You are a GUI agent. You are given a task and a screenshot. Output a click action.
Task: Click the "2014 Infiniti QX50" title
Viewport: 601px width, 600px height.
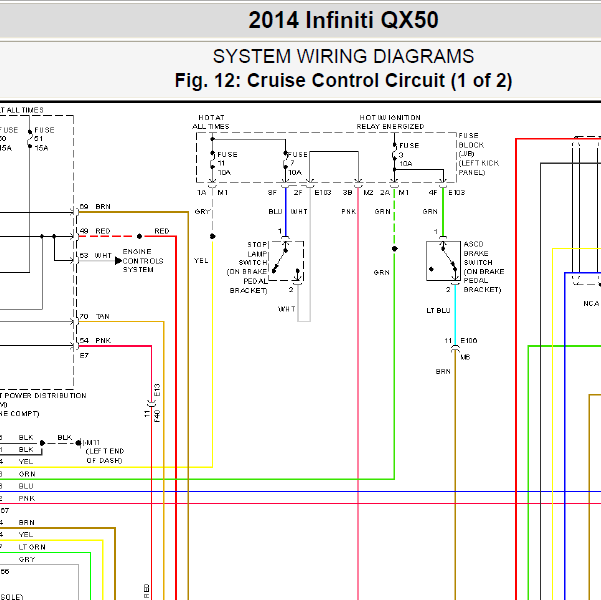[343, 20]
